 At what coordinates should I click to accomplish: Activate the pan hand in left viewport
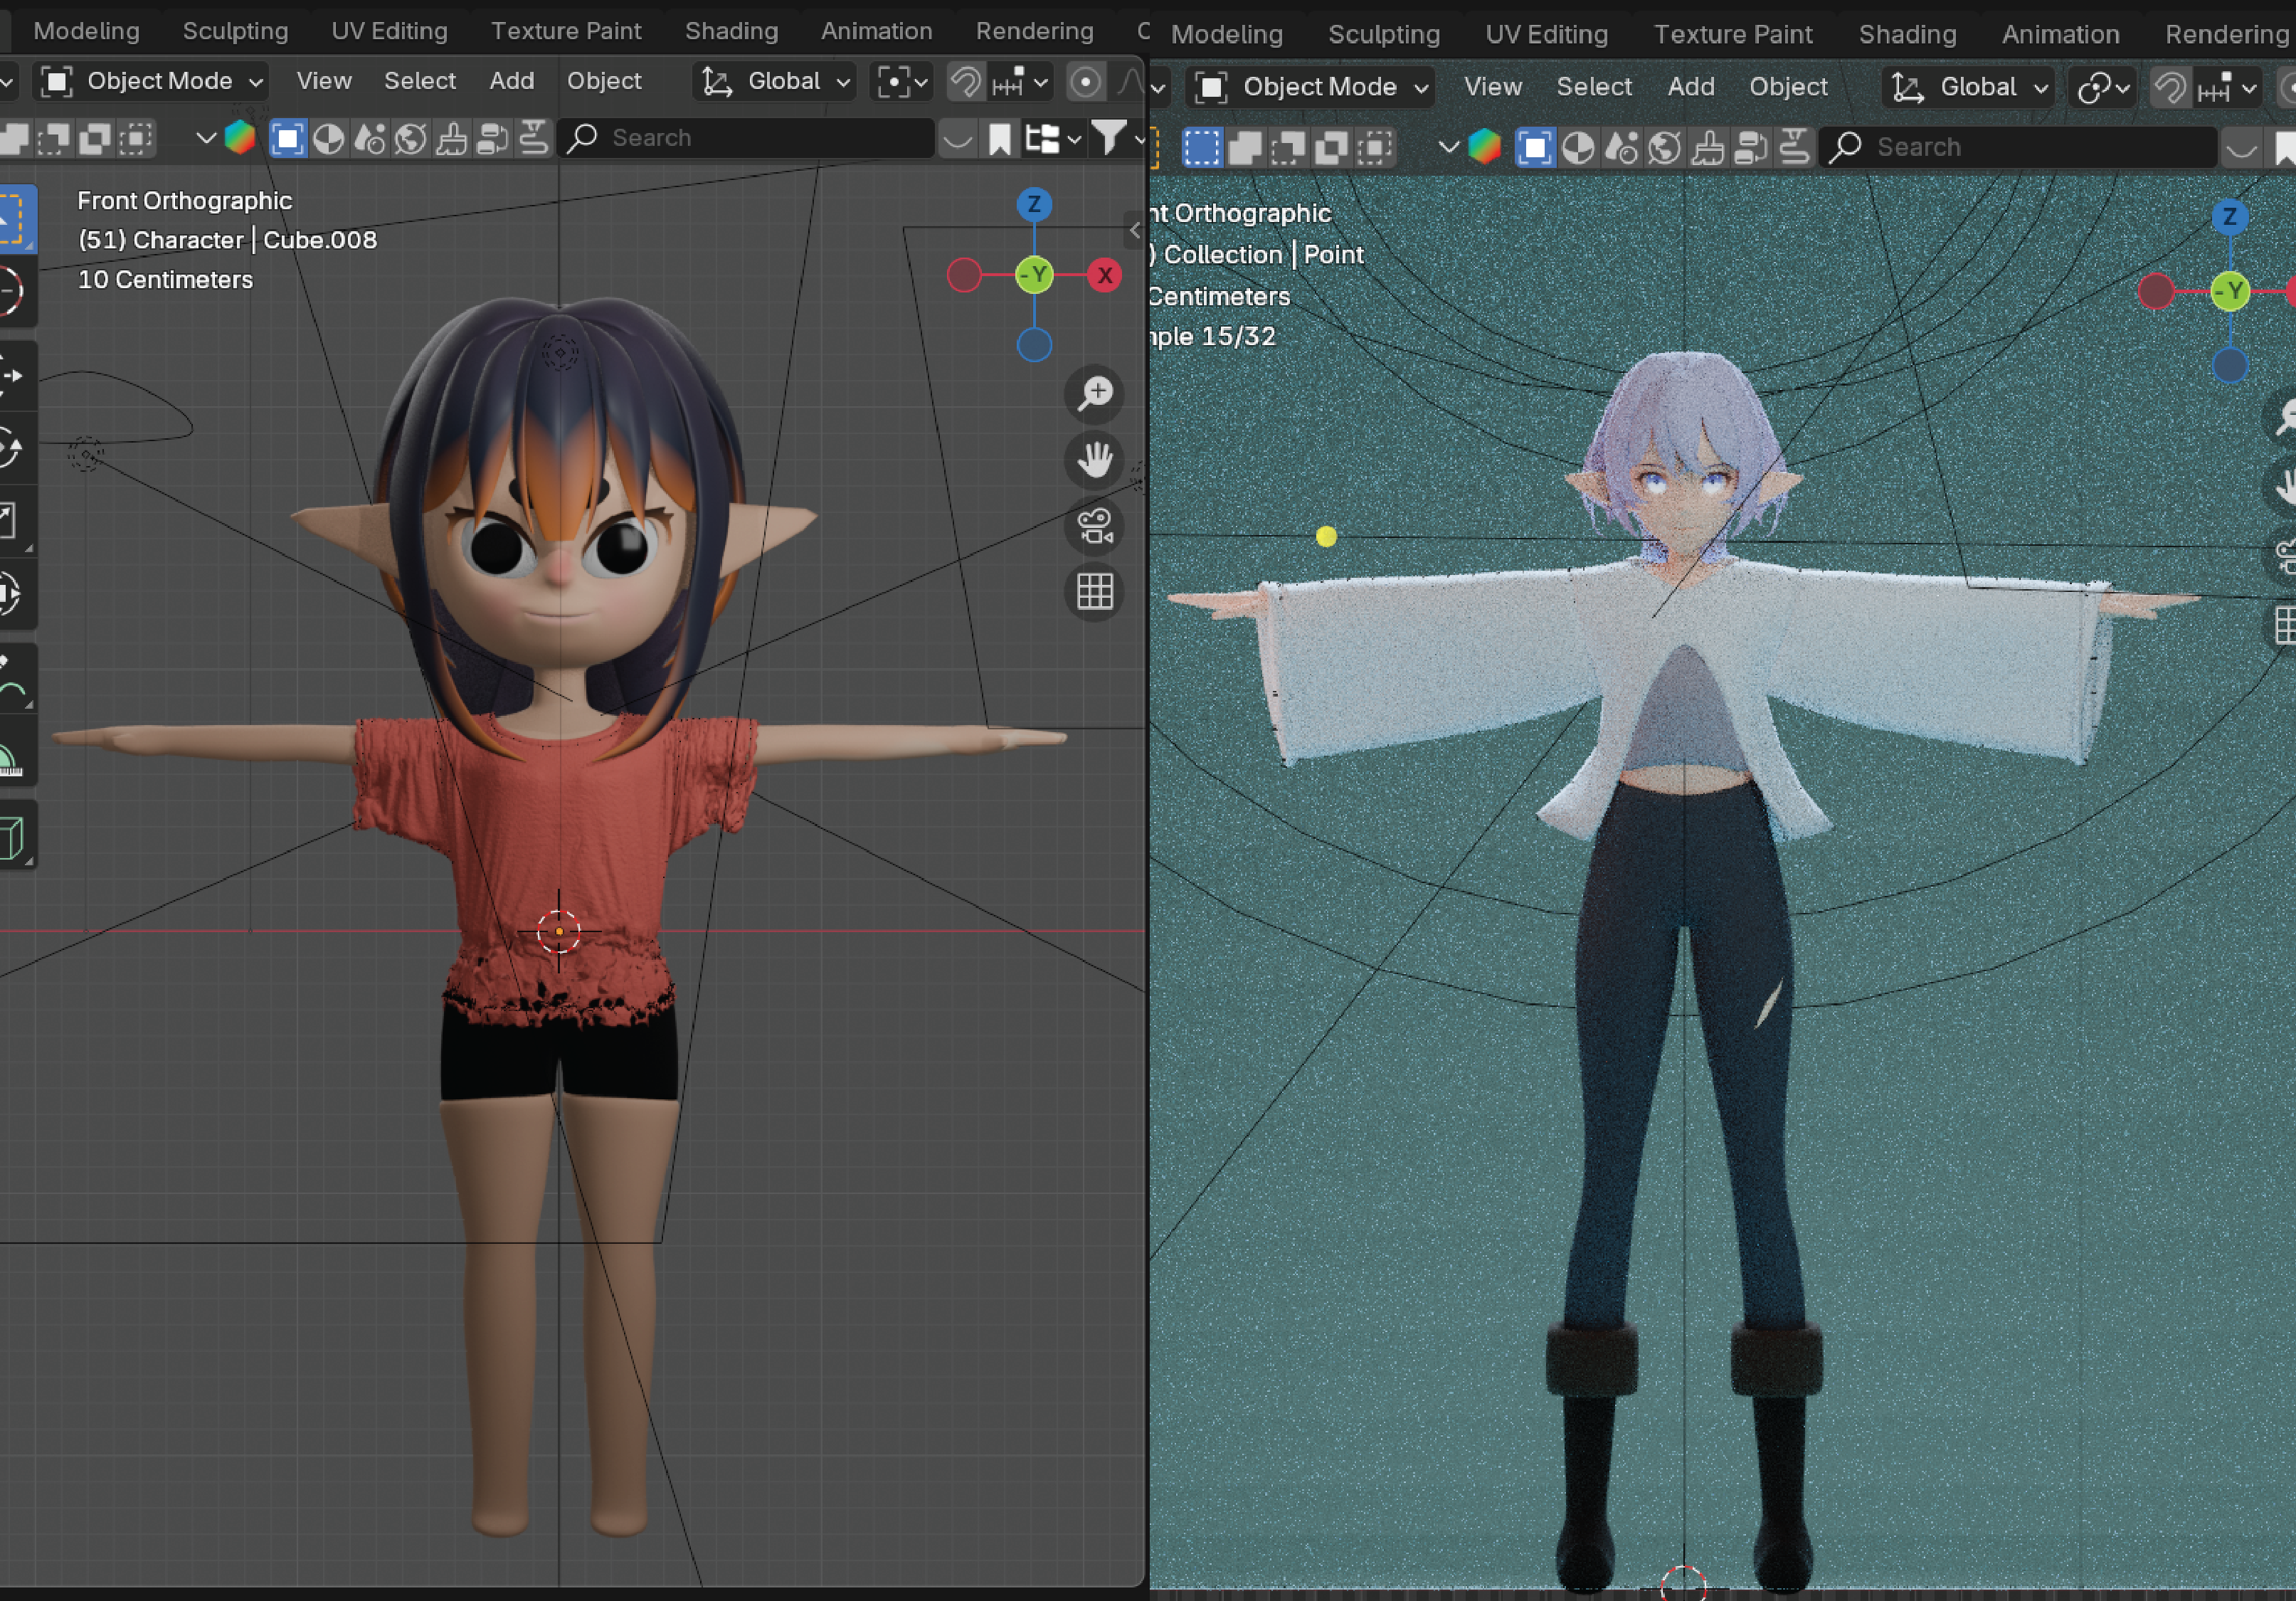pyautogui.click(x=1095, y=460)
